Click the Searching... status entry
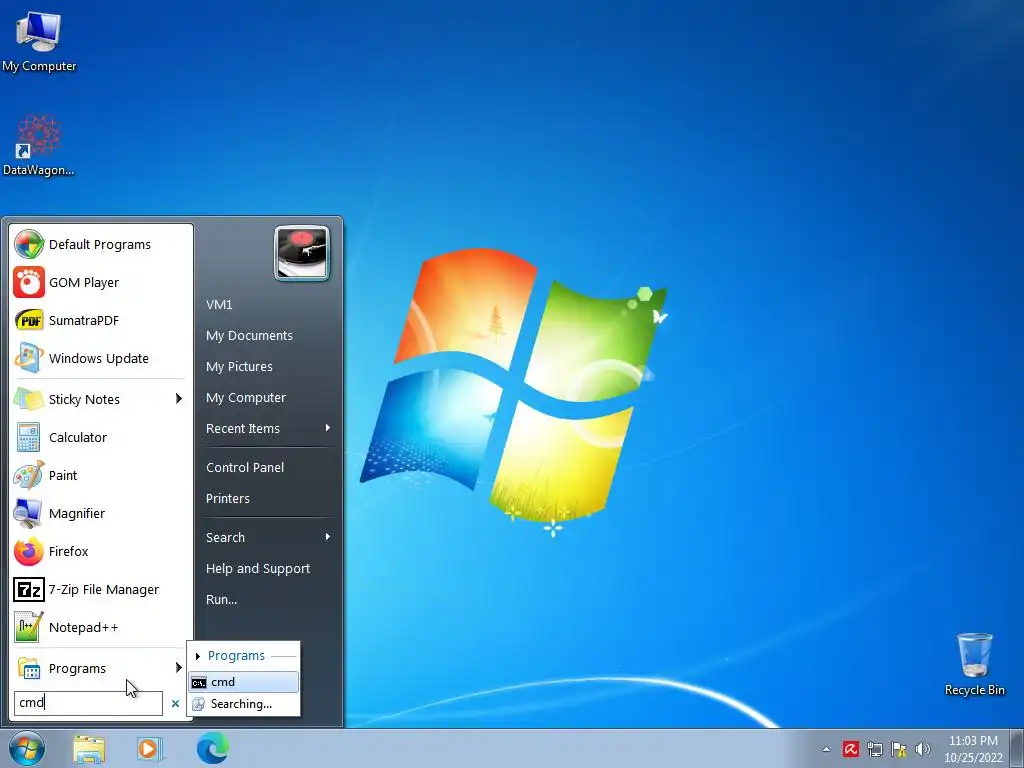The image size is (1024, 768). [x=244, y=704]
